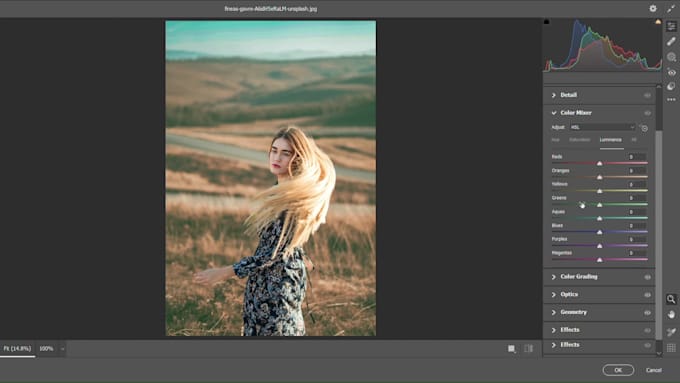The height and width of the screenshot is (383, 680).
Task: Select the Hand pan tool
Action: click(x=671, y=314)
